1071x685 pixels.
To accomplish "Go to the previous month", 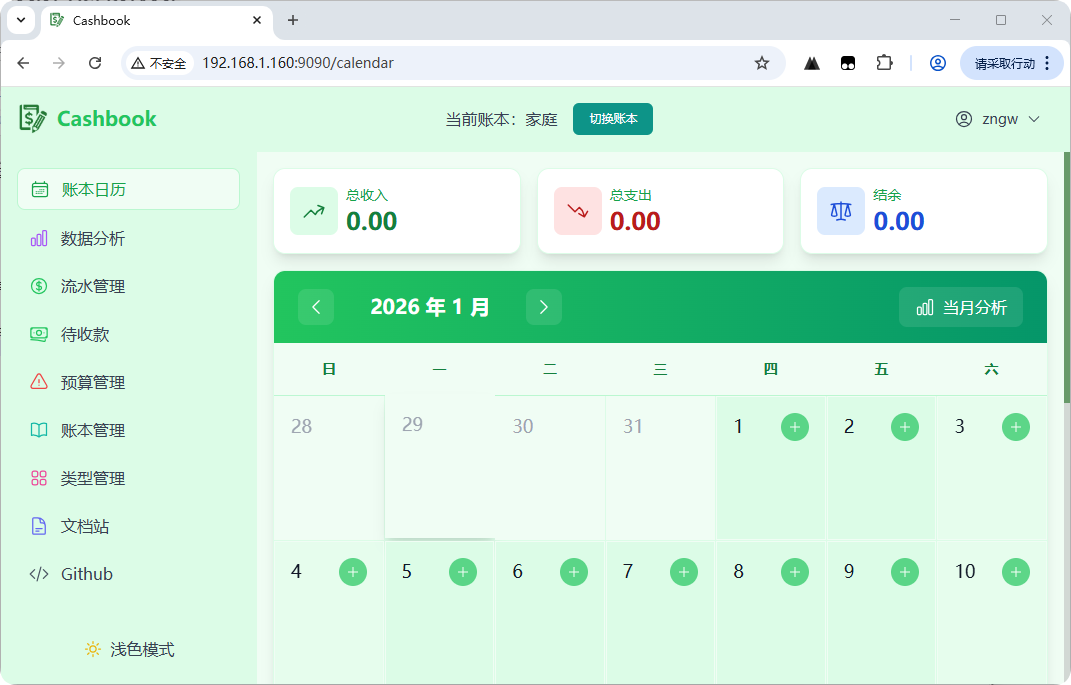I will pyautogui.click(x=316, y=307).
